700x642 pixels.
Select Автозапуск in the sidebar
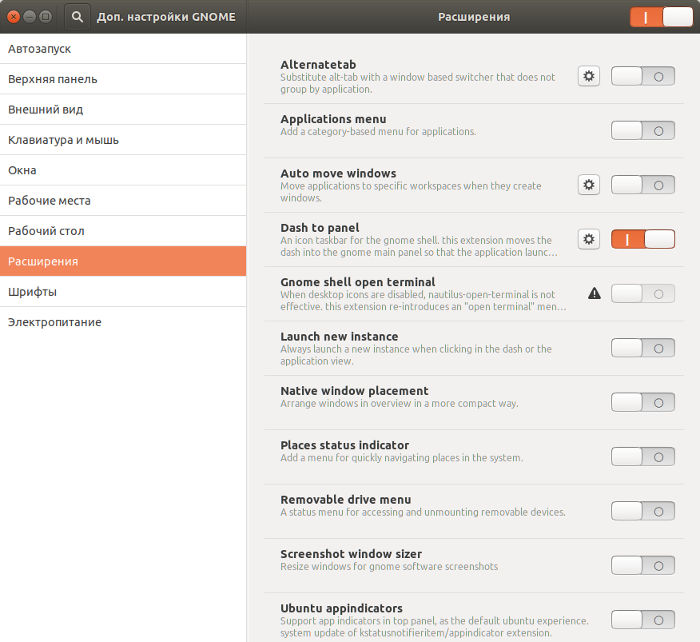pyautogui.click(x=123, y=49)
